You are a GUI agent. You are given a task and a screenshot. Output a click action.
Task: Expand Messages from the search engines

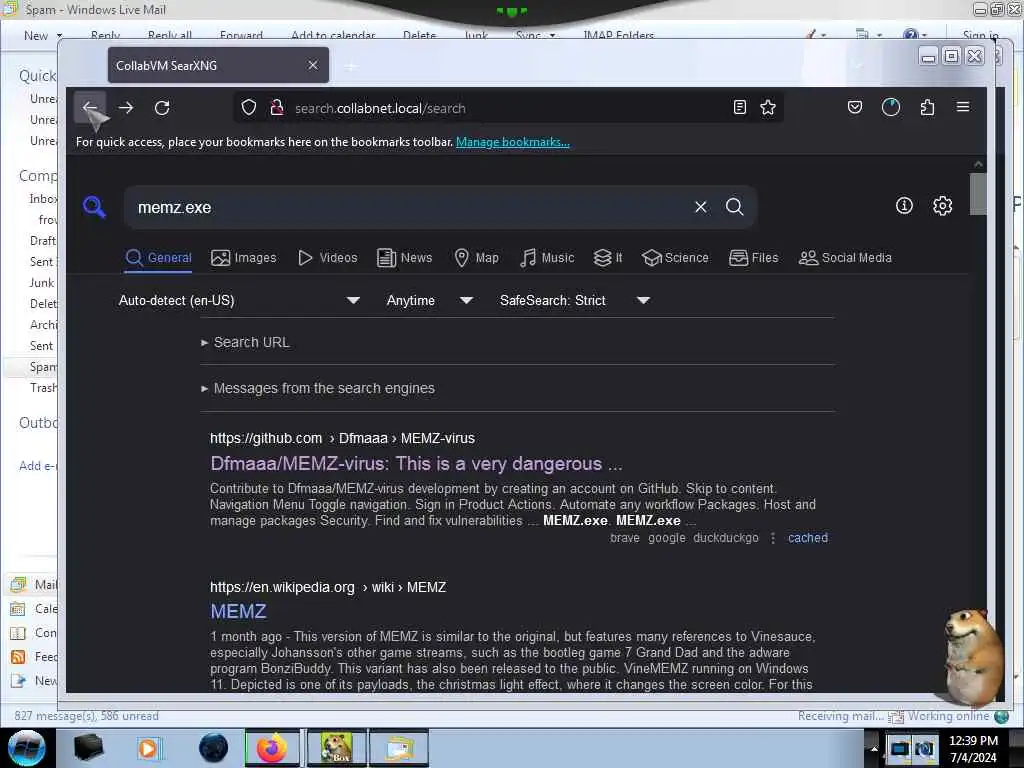coord(318,388)
